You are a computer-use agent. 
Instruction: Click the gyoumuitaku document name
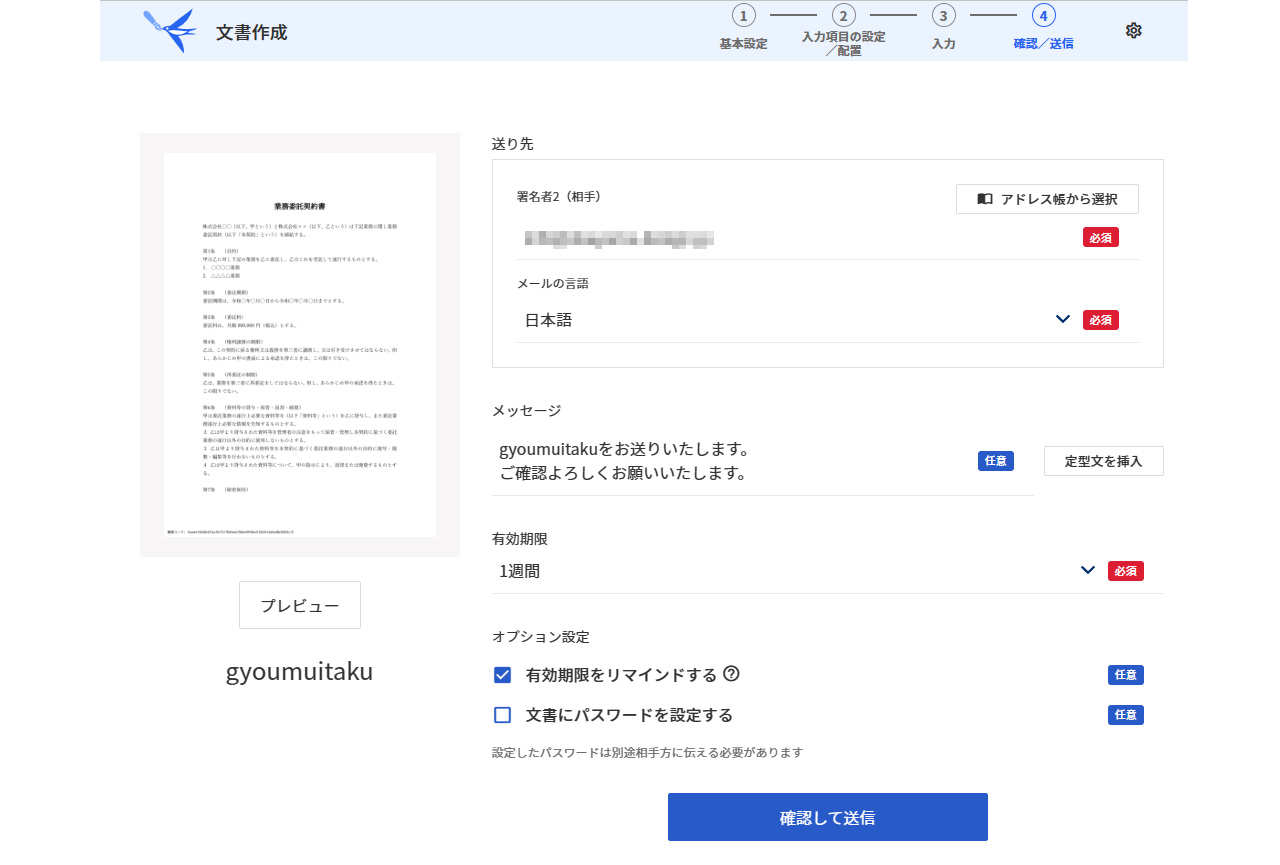click(x=300, y=671)
